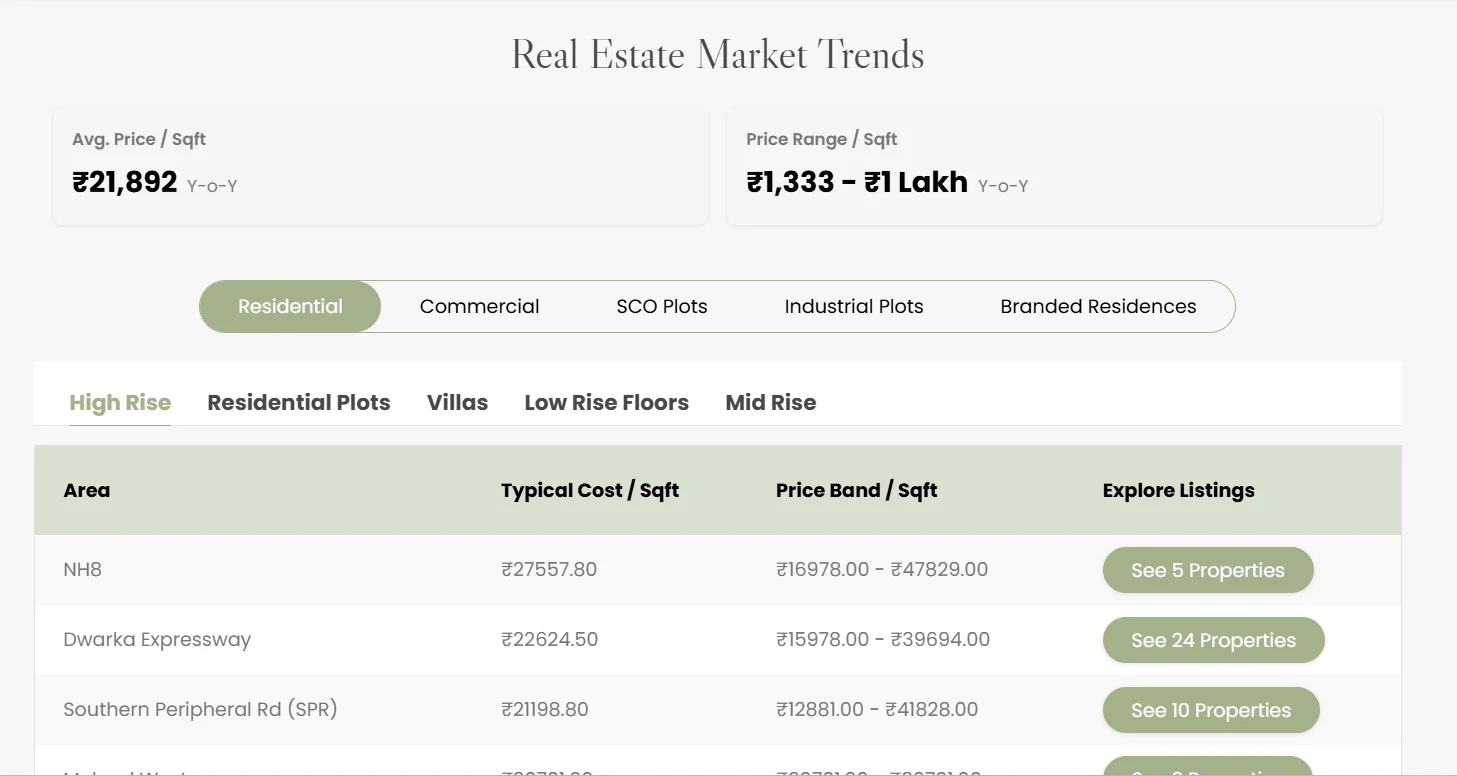
Task: Switch to Industrial Plots category
Action: [854, 306]
